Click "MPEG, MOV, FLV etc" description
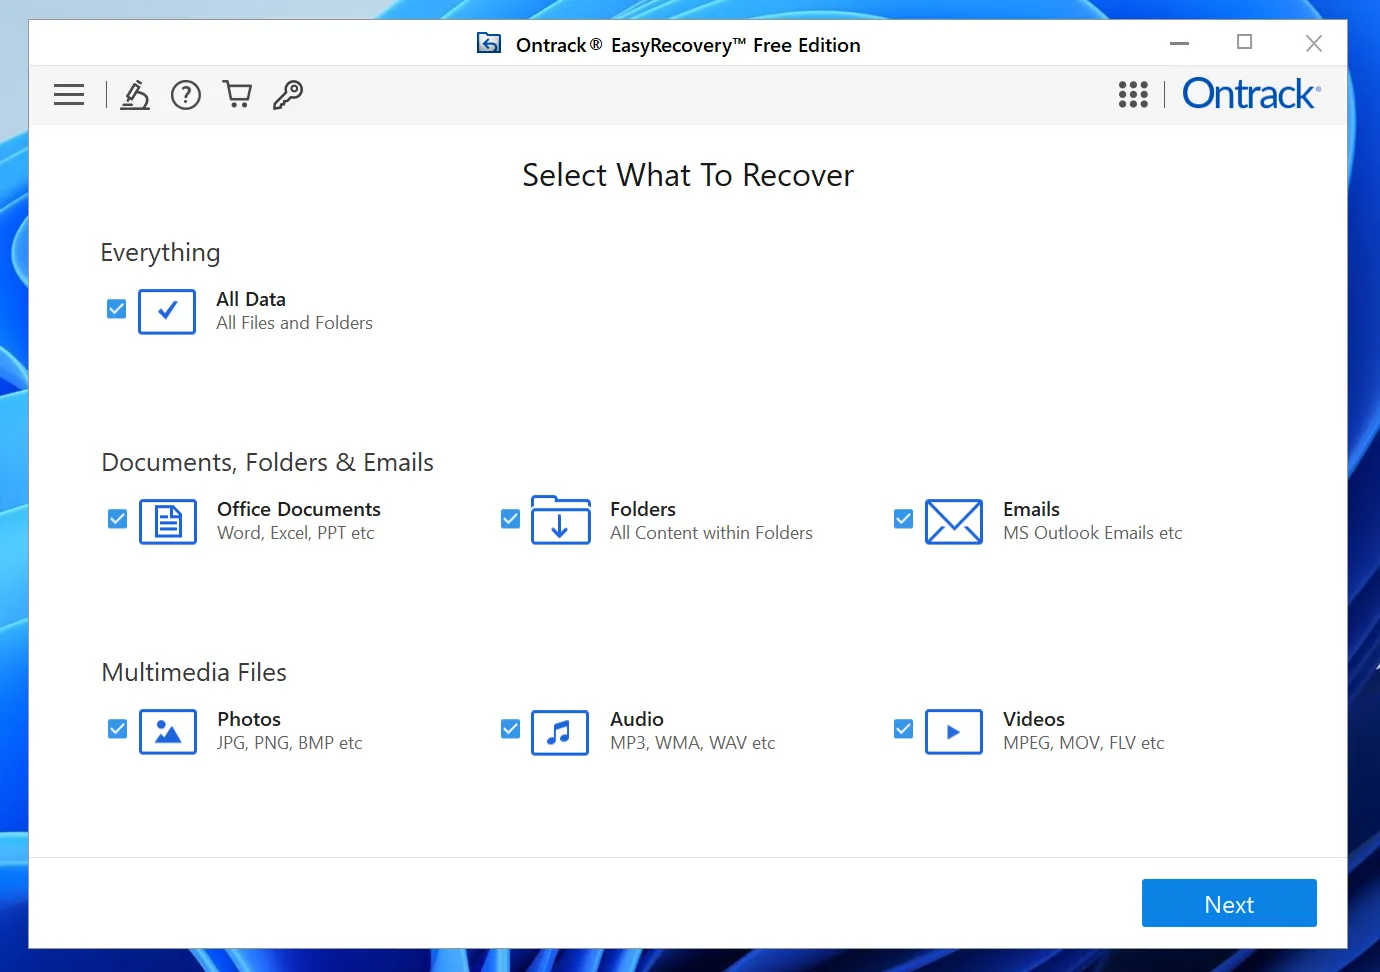 pyautogui.click(x=1084, y=743)
